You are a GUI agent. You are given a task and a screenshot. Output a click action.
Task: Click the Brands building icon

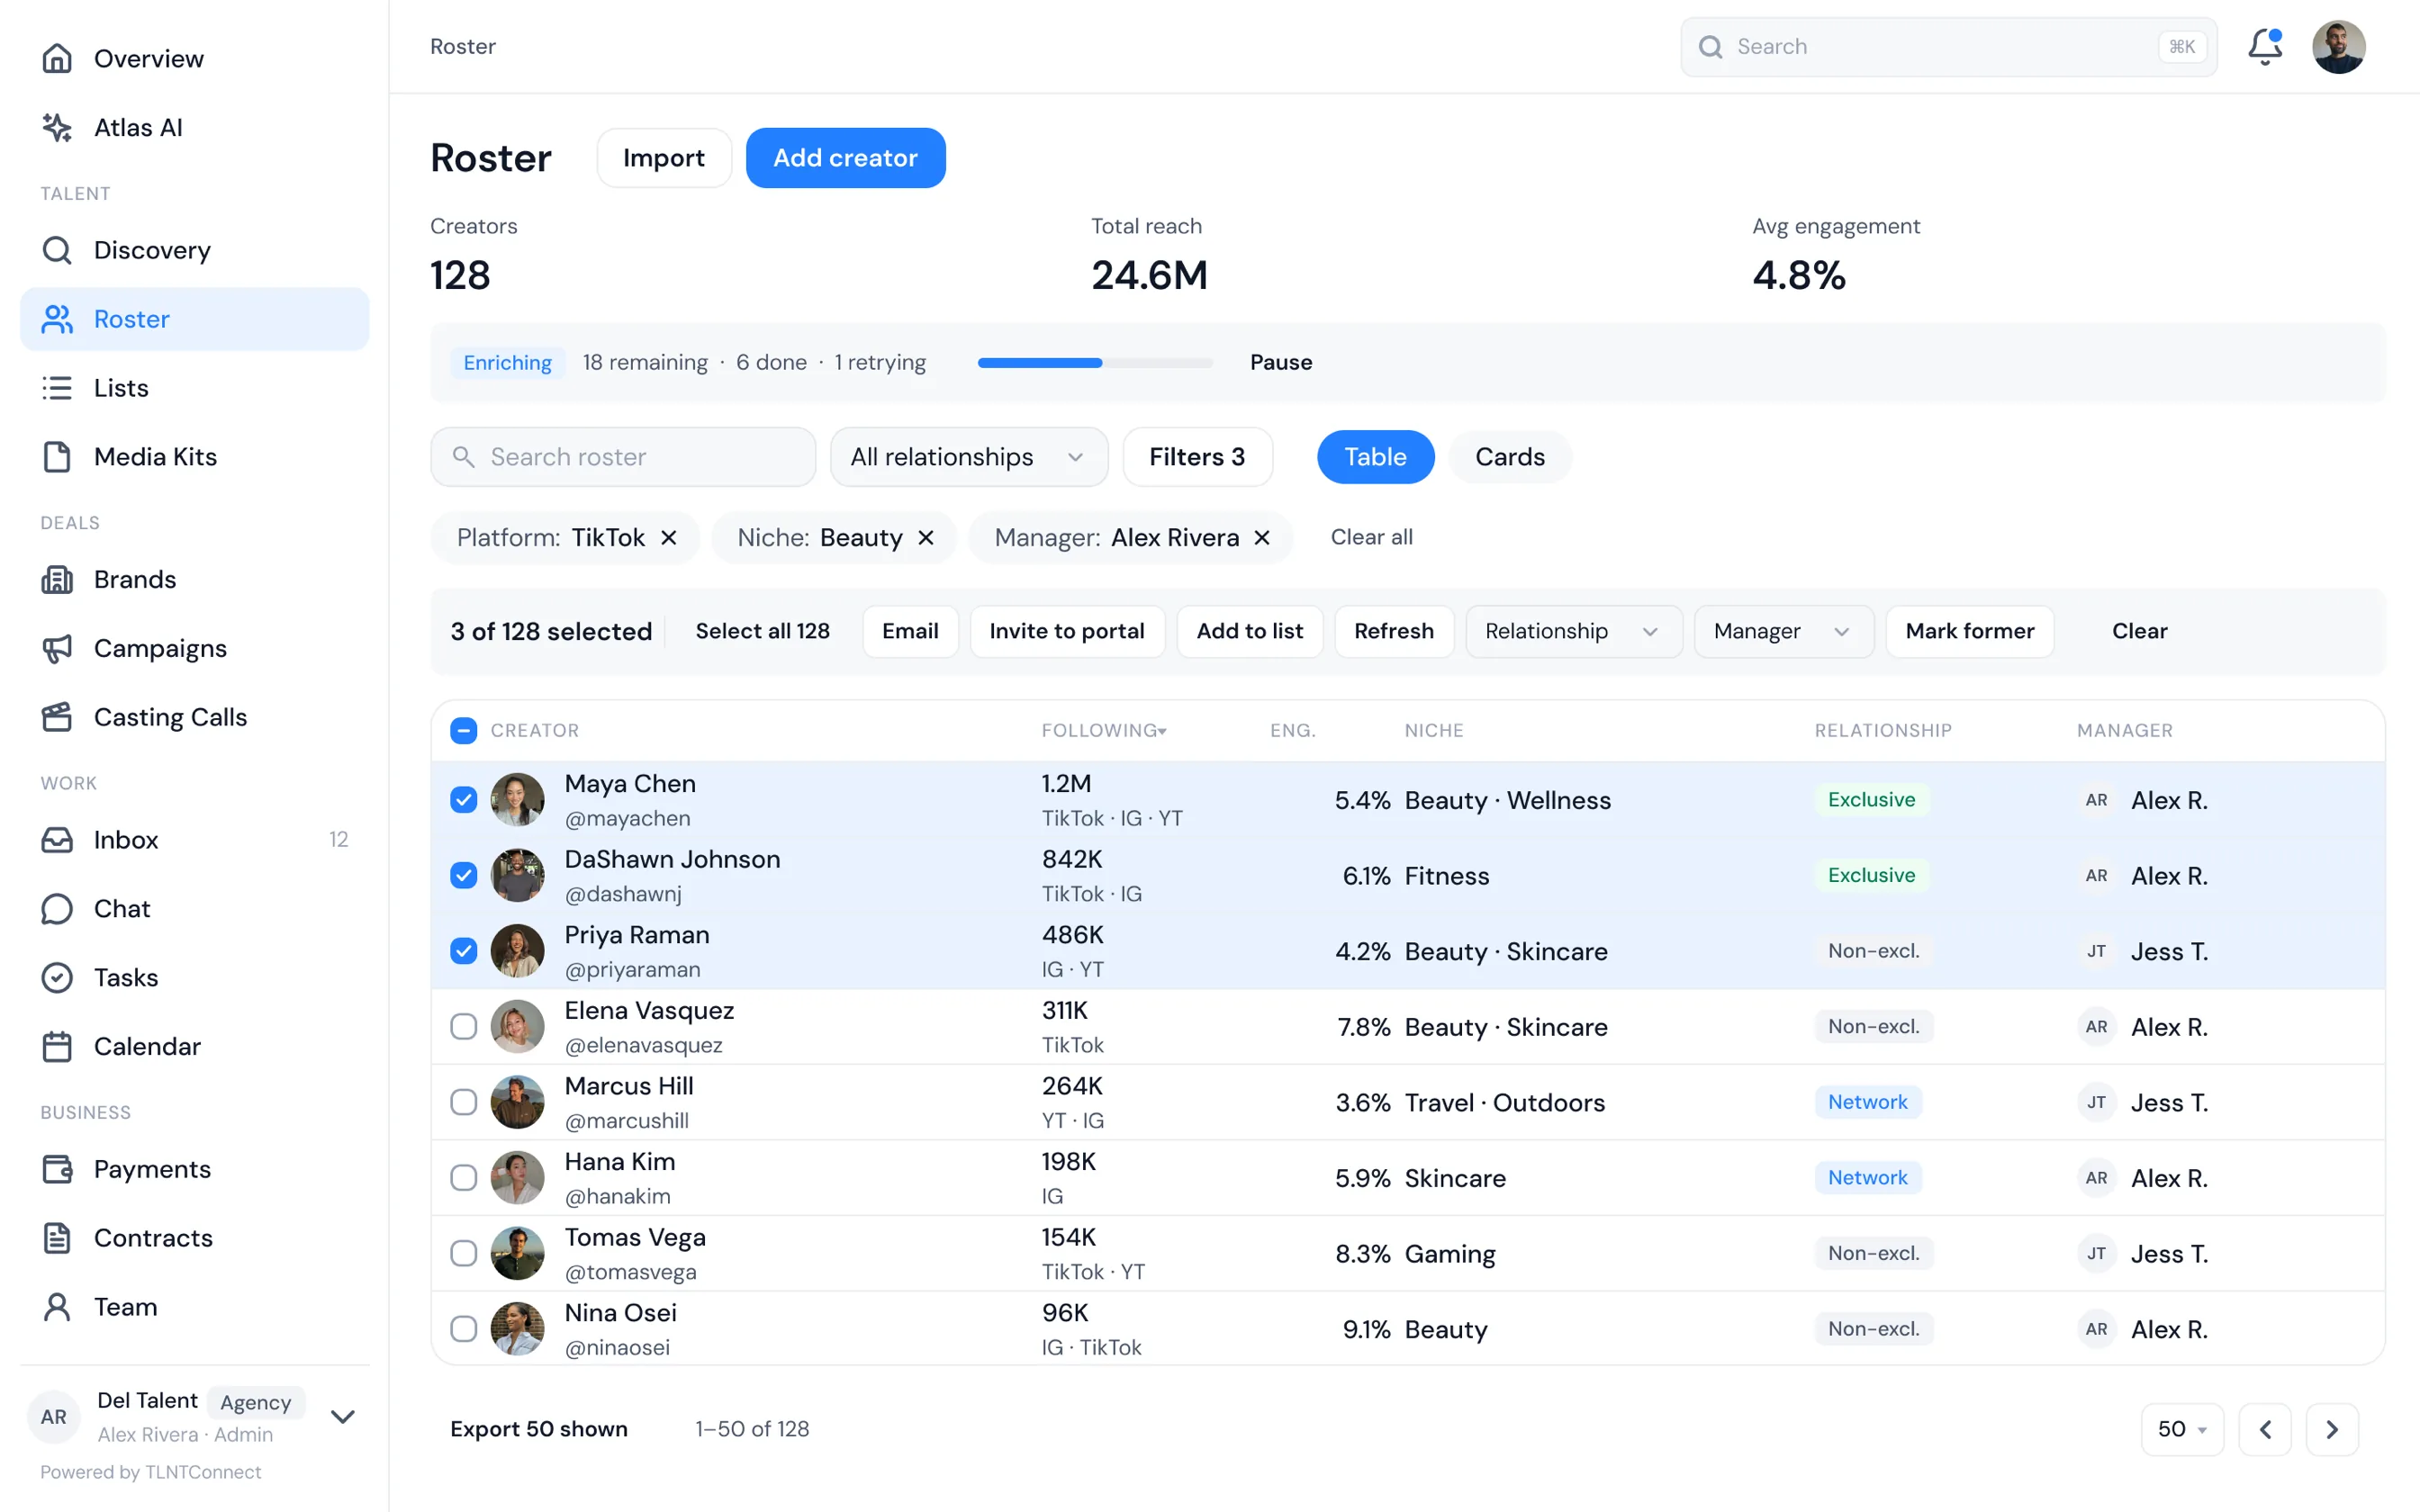pos(57,579)
